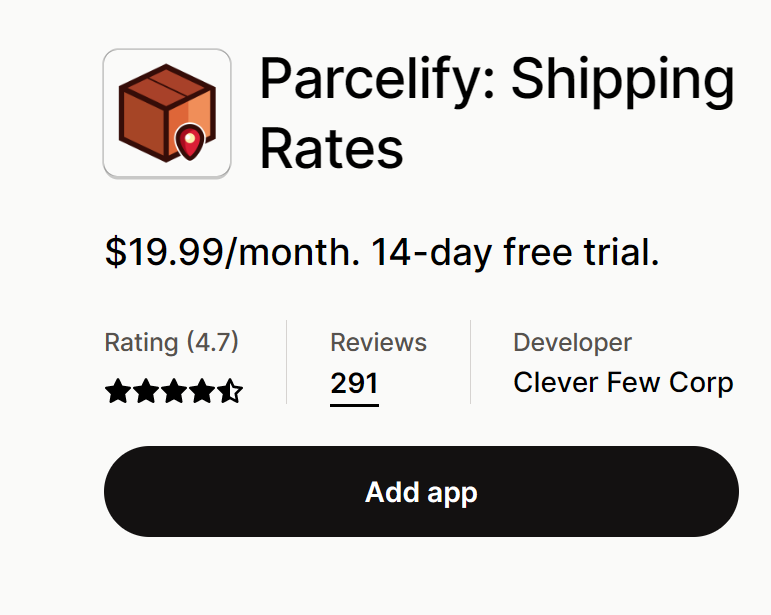Open the 291 reviews link

[x=354, y=384]
